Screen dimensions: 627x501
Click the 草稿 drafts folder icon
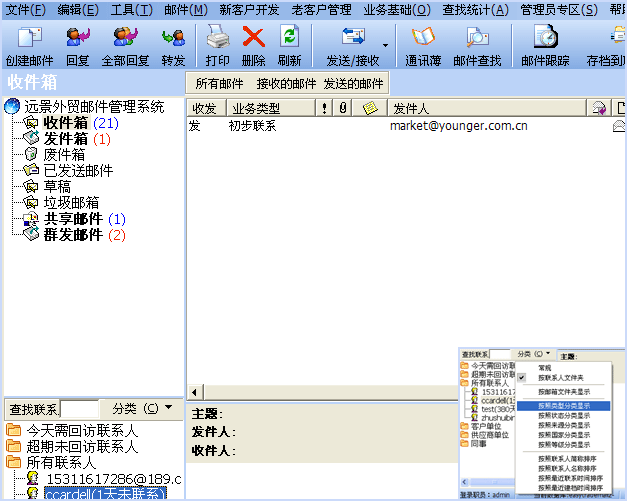(x=31, y=186)
